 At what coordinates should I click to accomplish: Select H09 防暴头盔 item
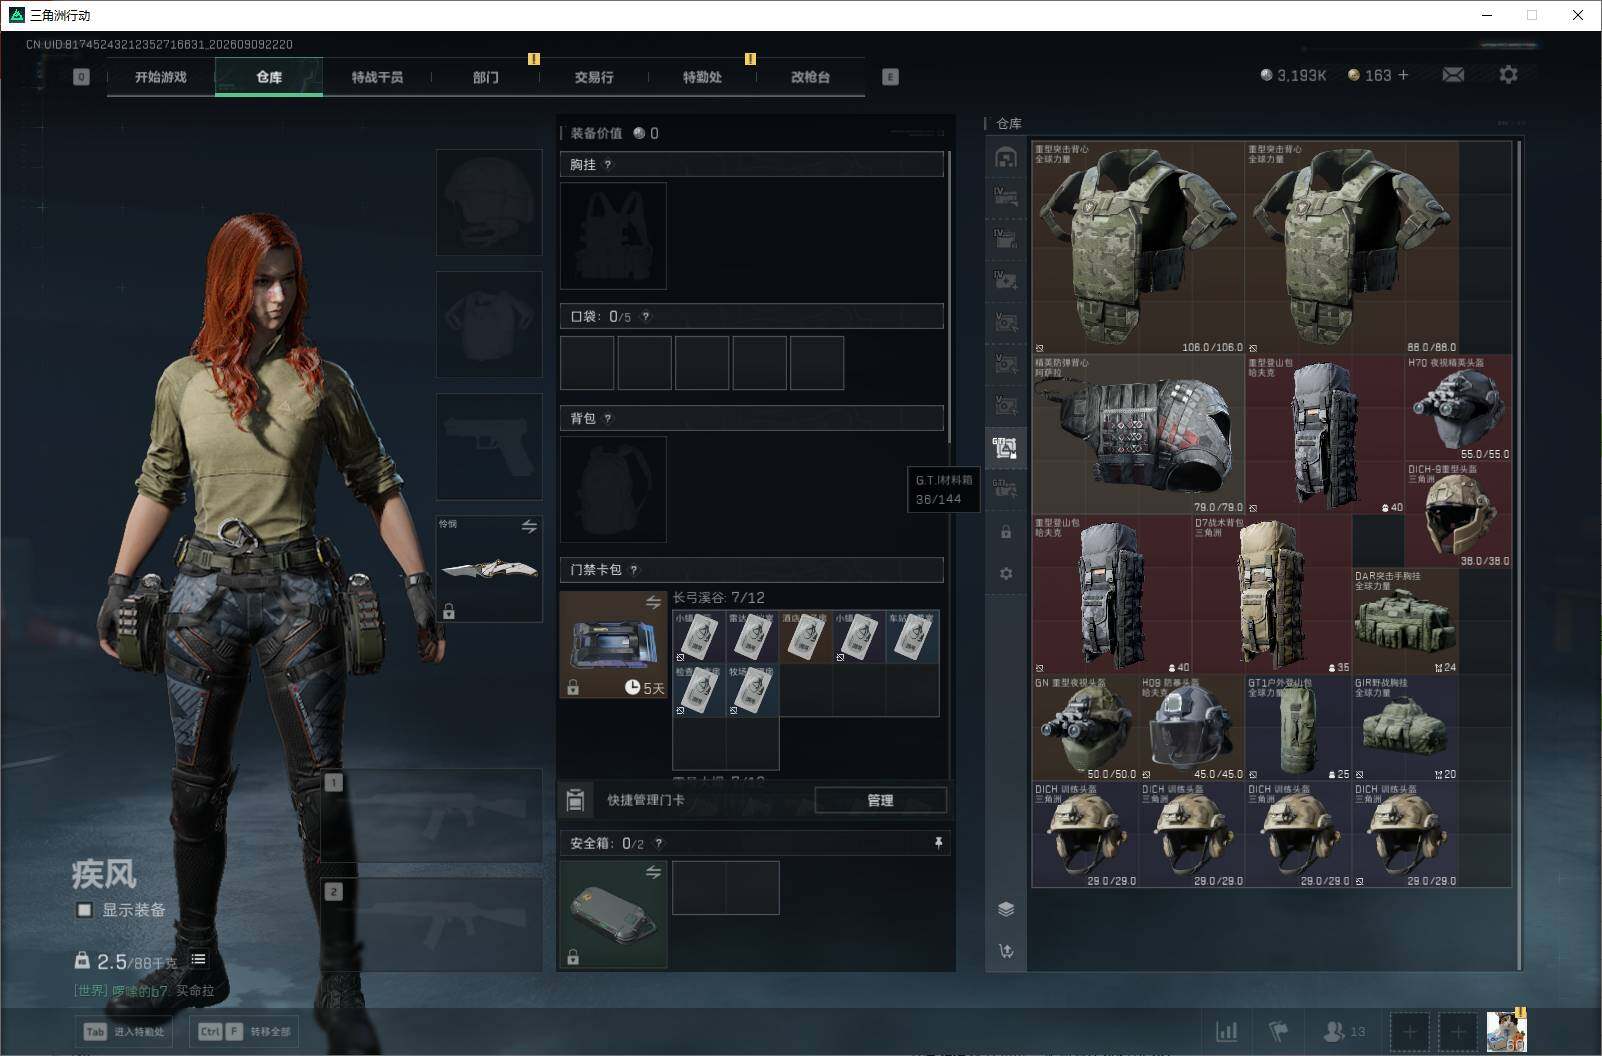pyautogui.click(x=1192, y=728)
